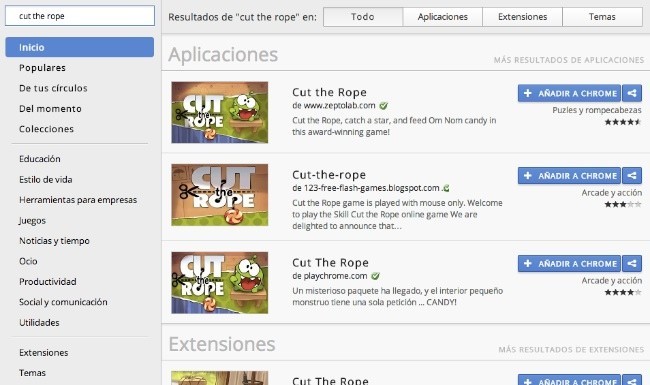
Task: Click star rating of playchrome Cut The Rope
Action: pos(623,292)
